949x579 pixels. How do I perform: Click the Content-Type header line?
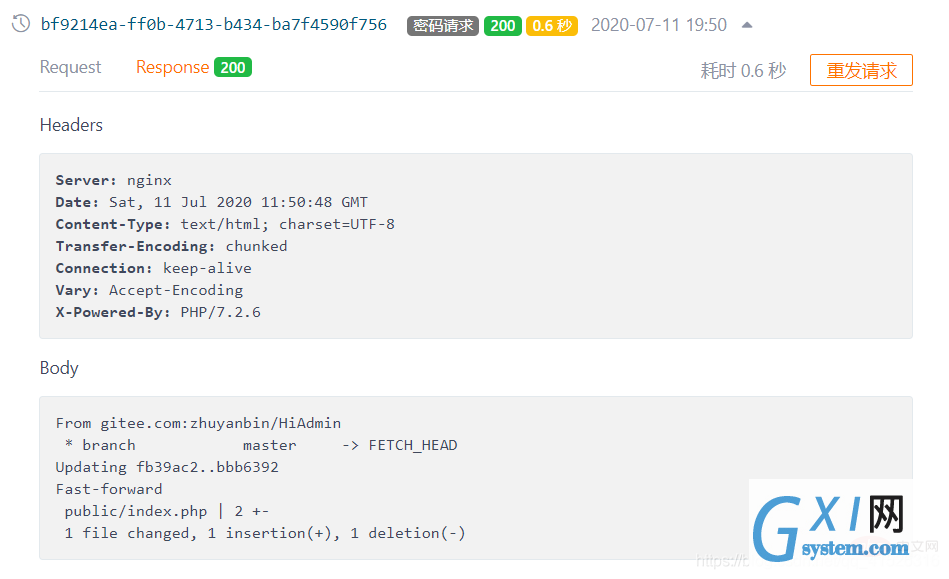225,224
